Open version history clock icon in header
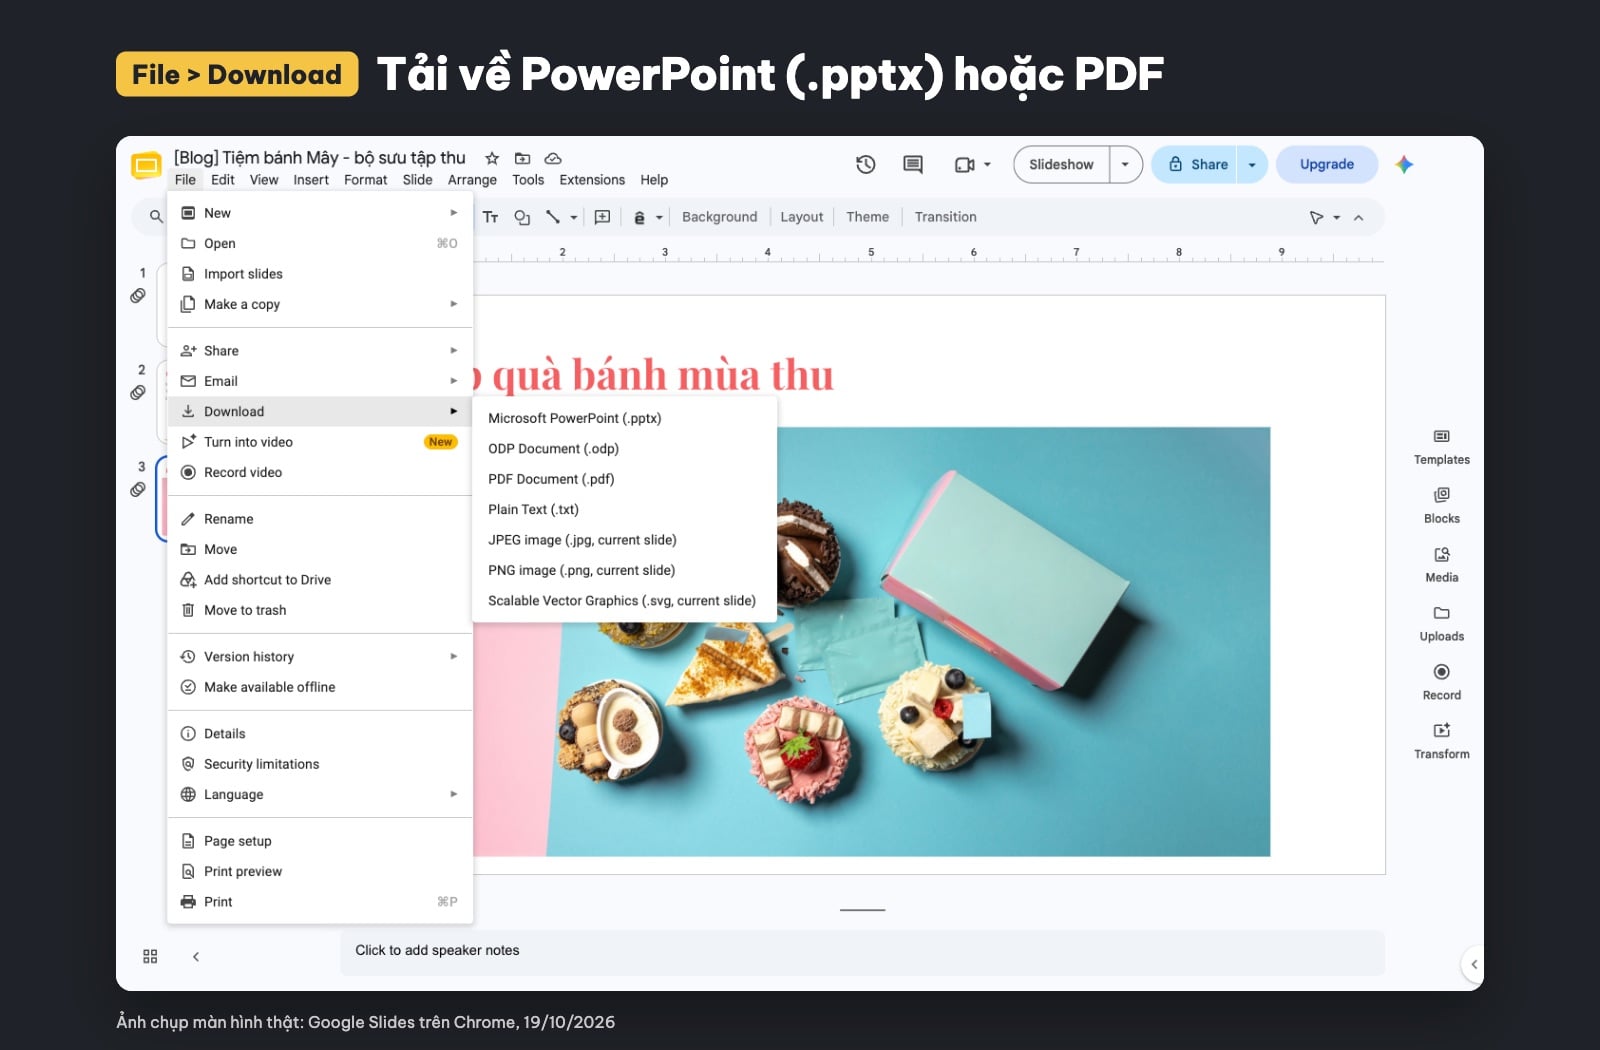 coord(866,164)
